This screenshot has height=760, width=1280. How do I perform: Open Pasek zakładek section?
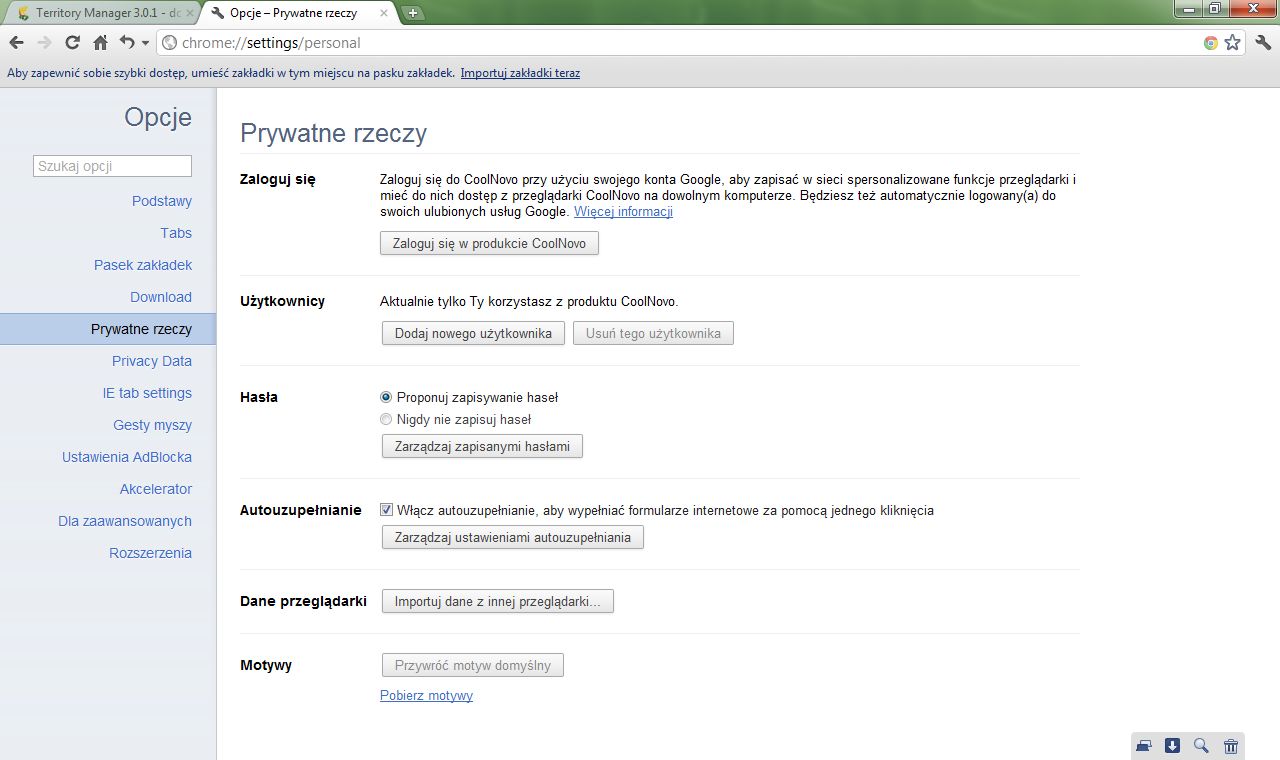pyautogui.click(x=143, y=265)
